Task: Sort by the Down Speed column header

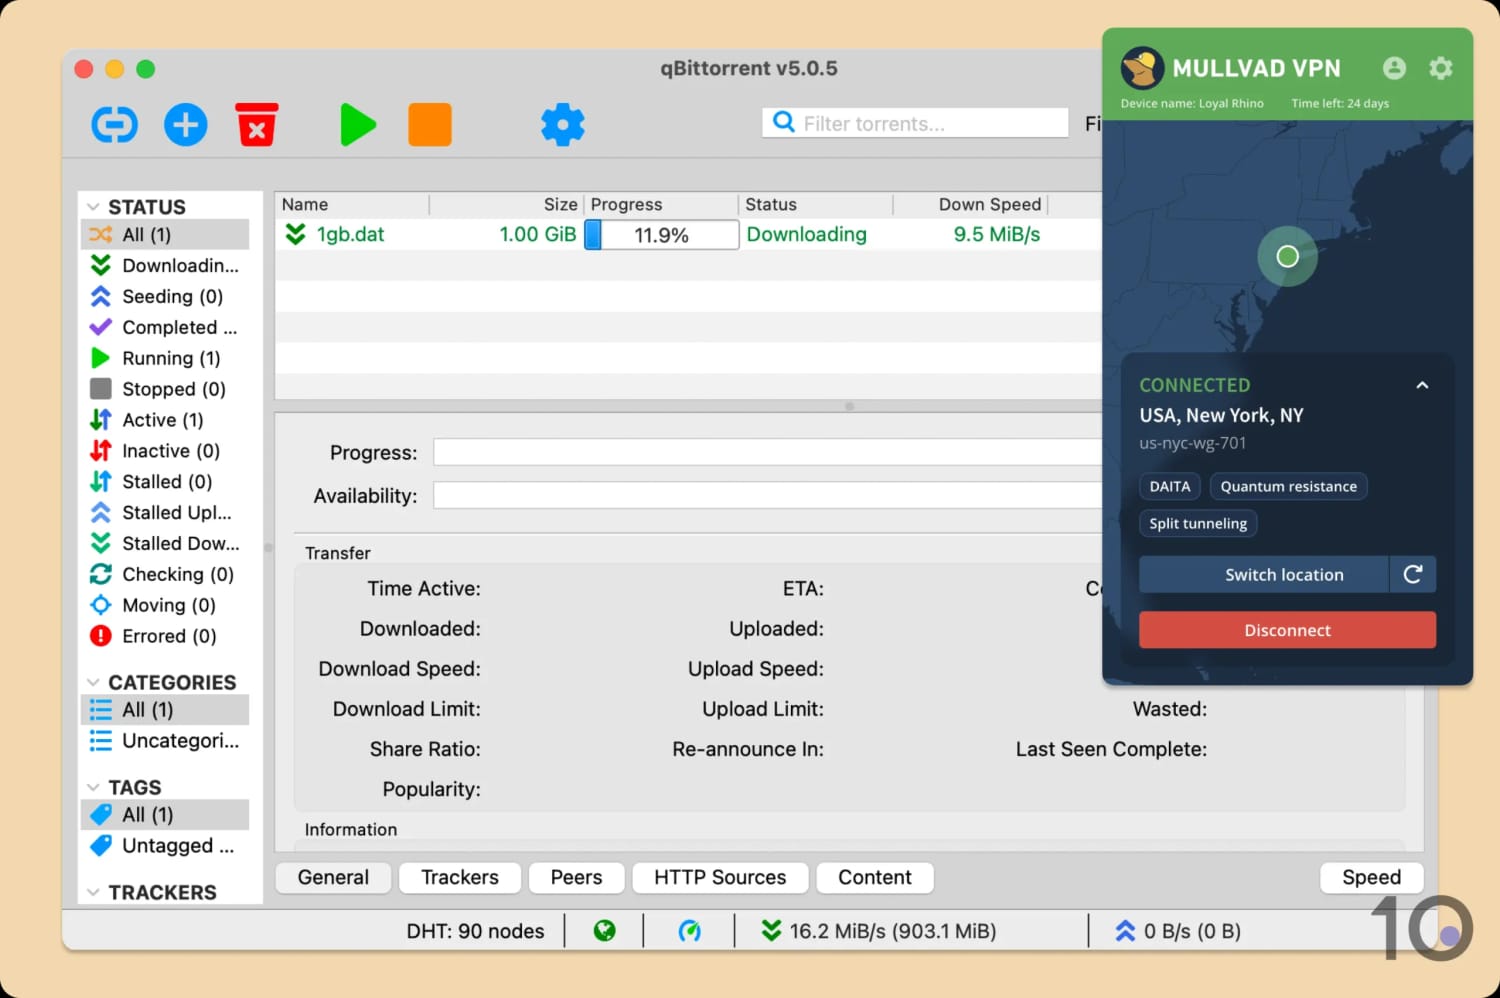Action: (970, 204)
